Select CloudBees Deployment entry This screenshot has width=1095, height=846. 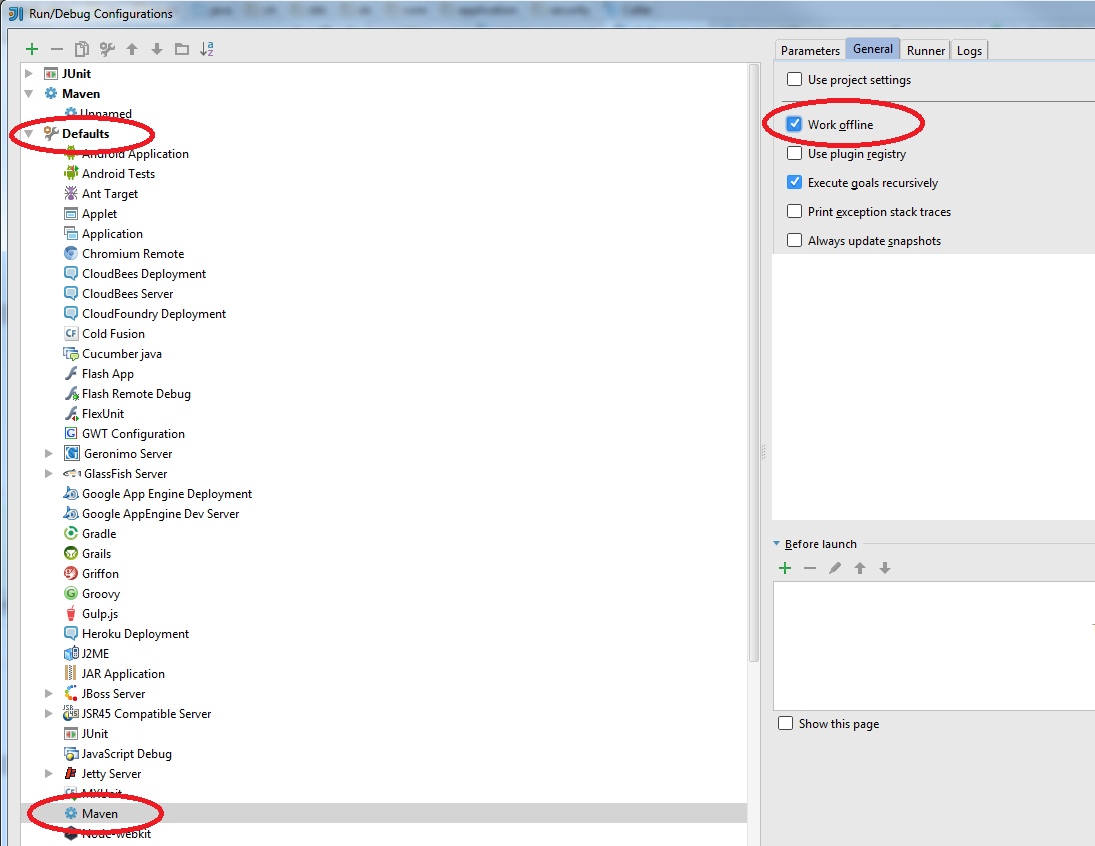pyautogui.click(x=144, y=274)
